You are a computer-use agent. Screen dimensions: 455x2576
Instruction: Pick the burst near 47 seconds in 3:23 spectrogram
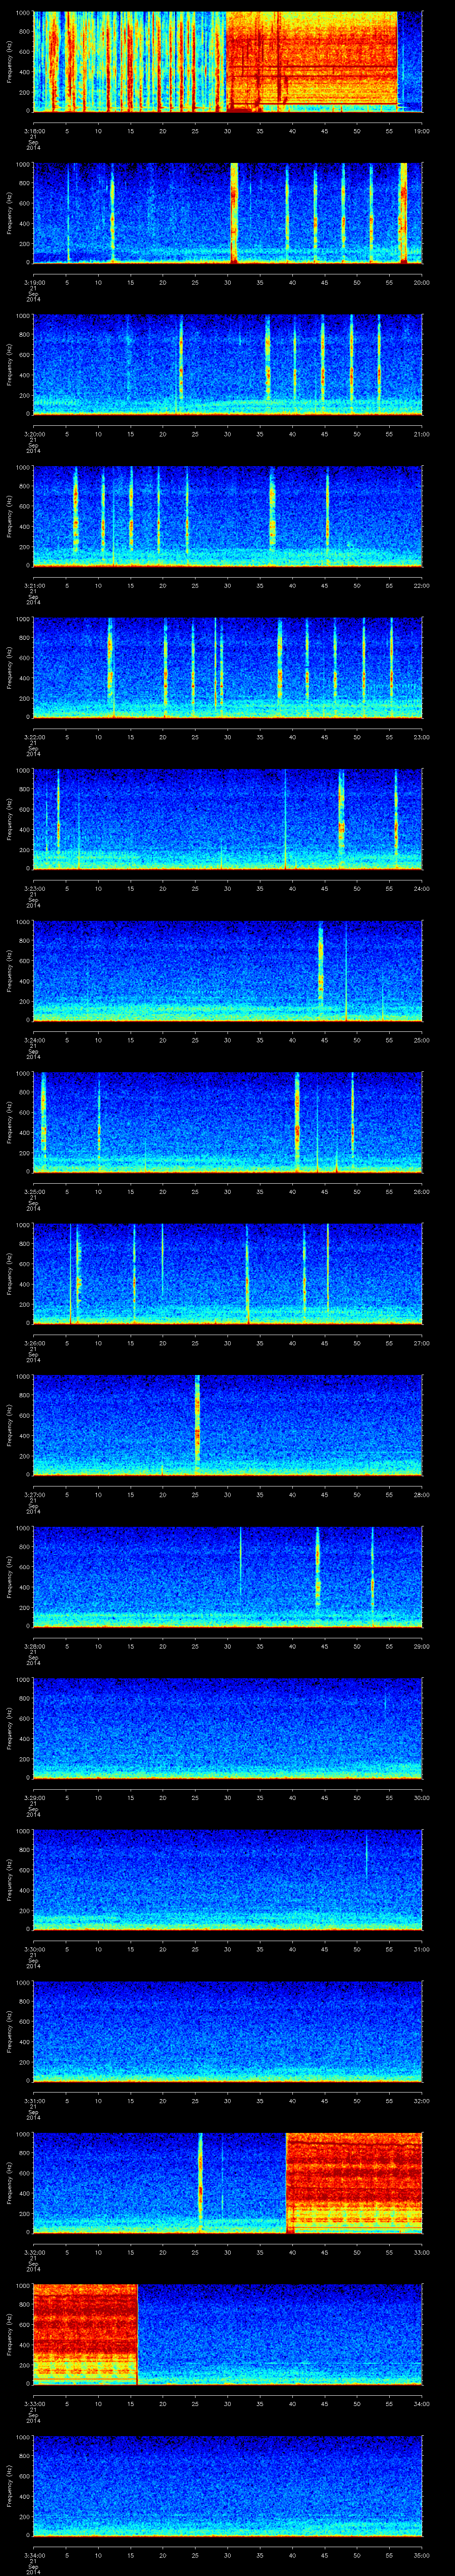coord(341,818)
